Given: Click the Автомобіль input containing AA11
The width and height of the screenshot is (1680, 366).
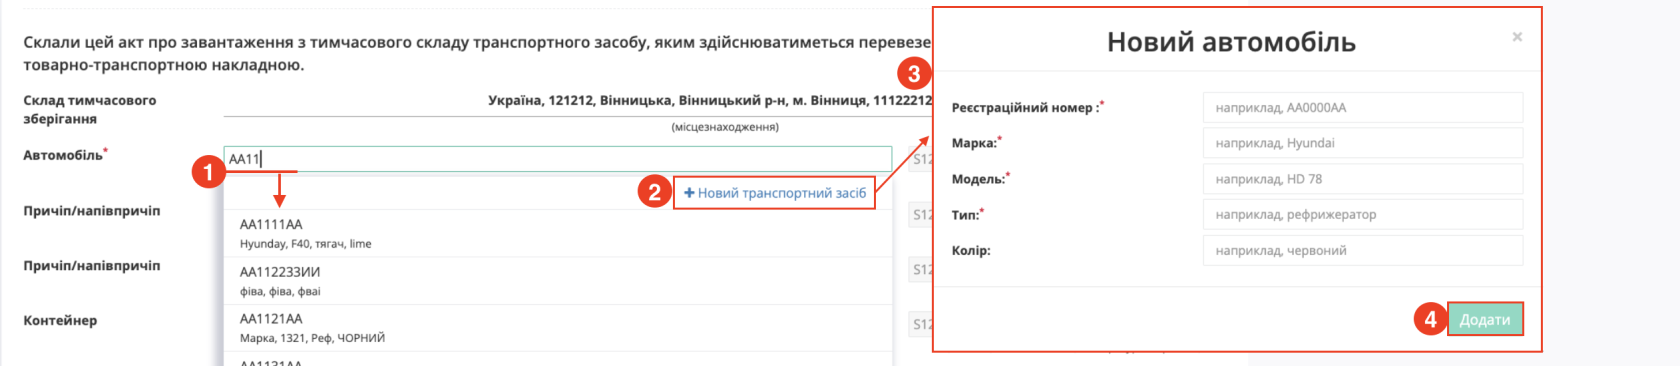Looking at the screenshot, I should (557, 159).
